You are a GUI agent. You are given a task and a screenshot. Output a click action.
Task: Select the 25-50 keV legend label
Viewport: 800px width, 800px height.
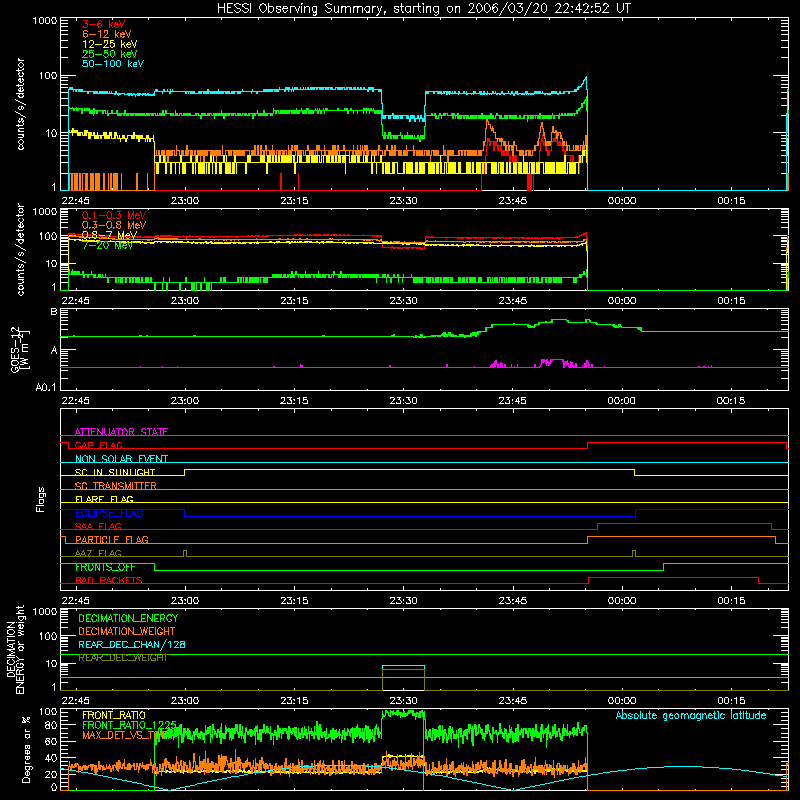(110, 54)
